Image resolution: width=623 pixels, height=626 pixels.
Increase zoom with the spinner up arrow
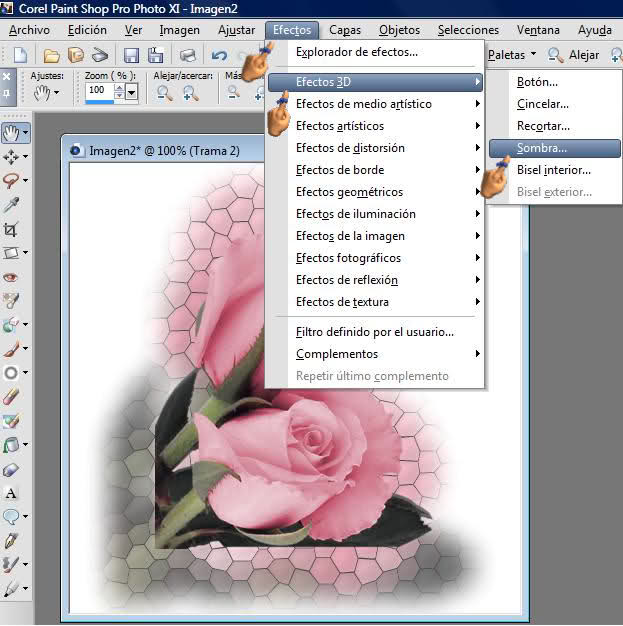pyautogui.click(x=119, y=87)
